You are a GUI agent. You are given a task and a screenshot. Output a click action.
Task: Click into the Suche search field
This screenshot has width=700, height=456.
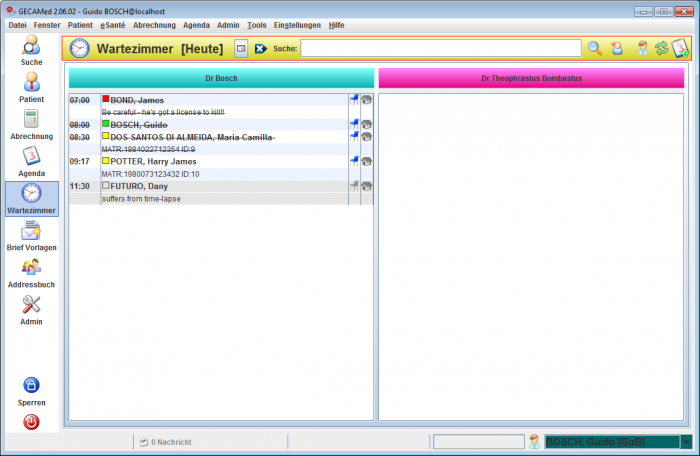pyautogui.click(x=440, y=48)
